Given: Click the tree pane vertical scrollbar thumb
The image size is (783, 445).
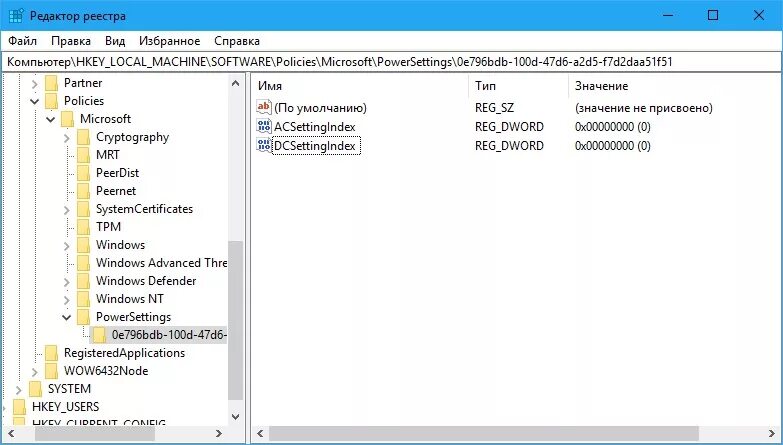Looking at the screenshot, I should pos(236,321).
